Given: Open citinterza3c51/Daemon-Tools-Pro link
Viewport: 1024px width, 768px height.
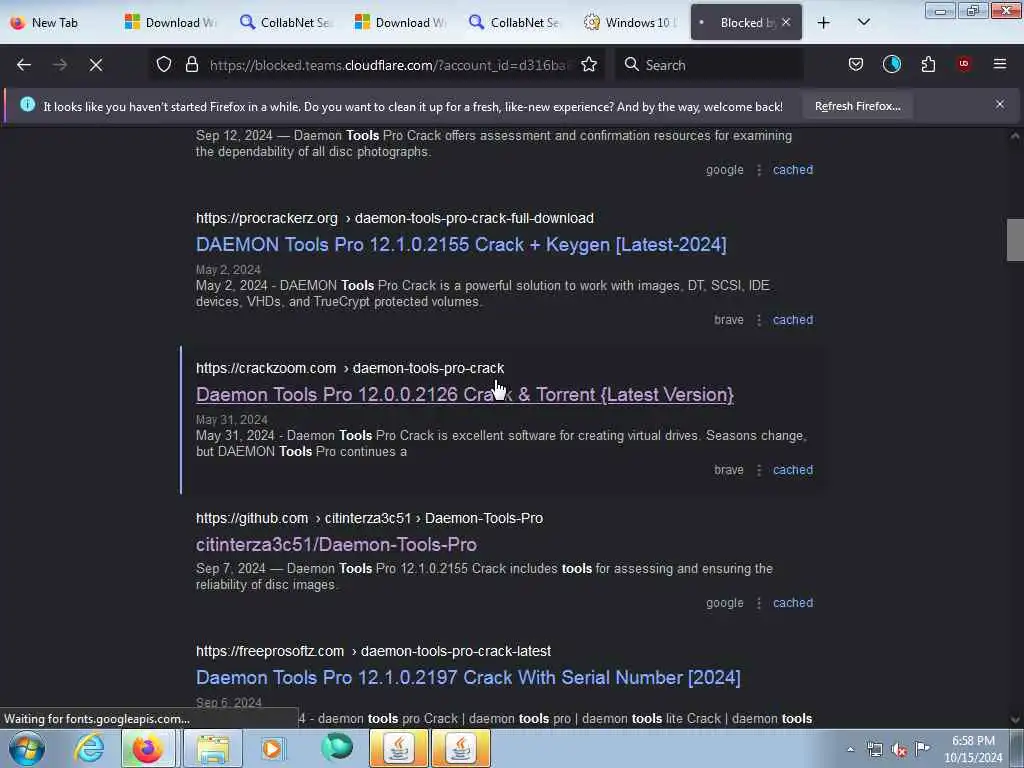Looking at the screenshot, I should click(x=336, y=545).
